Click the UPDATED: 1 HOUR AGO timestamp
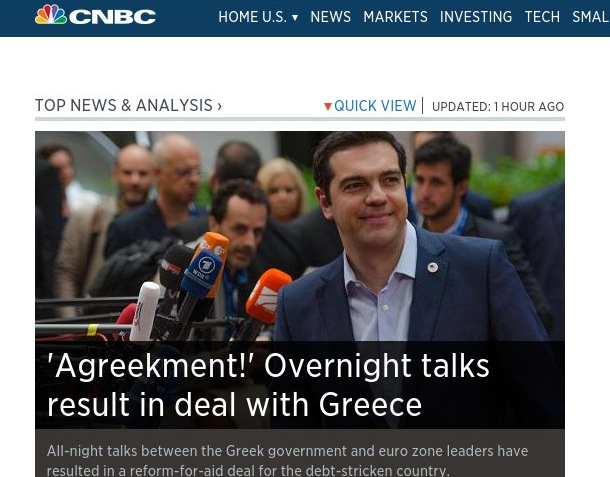The width and height of the screenshot is (610, 477). coord(498,107)
